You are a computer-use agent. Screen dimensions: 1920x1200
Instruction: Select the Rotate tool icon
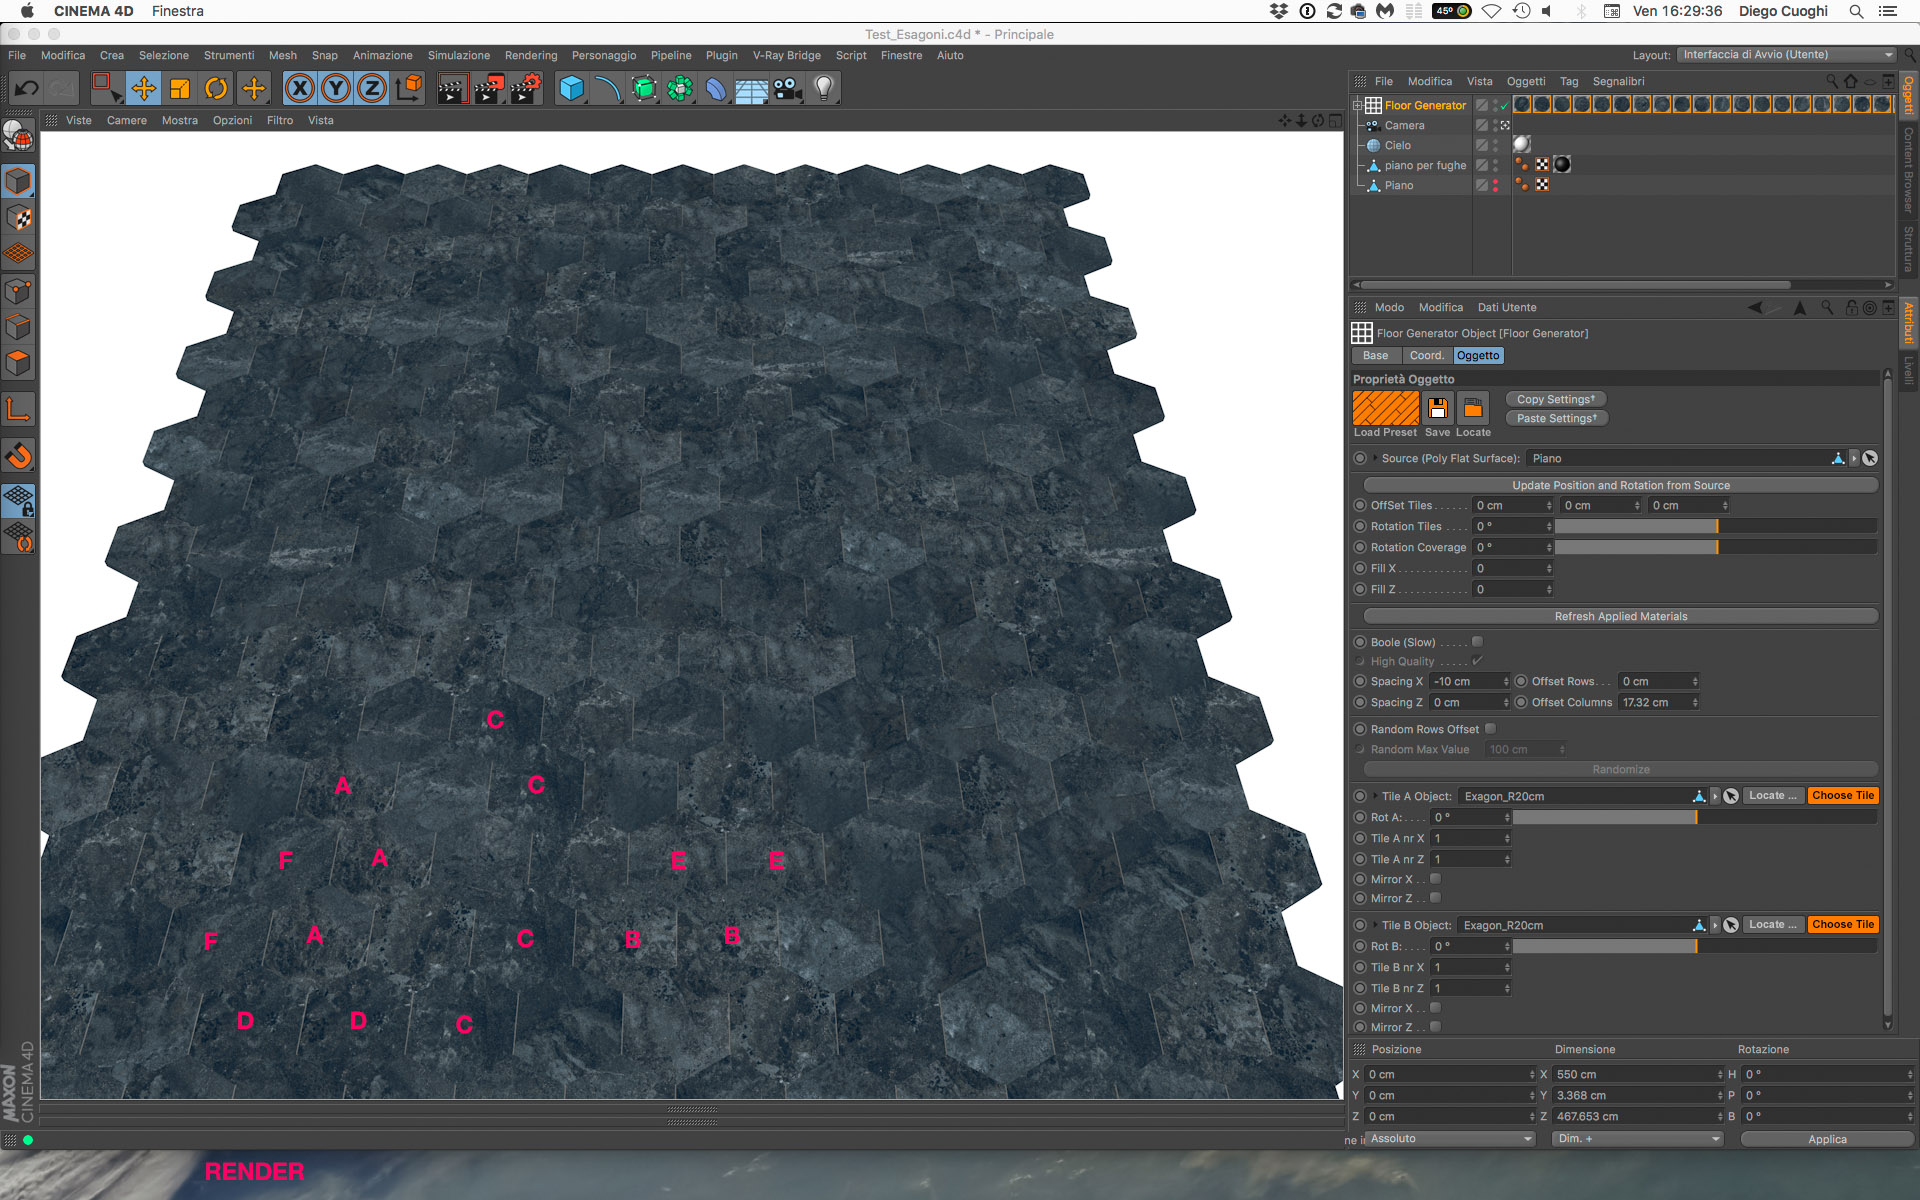[216, 89]
